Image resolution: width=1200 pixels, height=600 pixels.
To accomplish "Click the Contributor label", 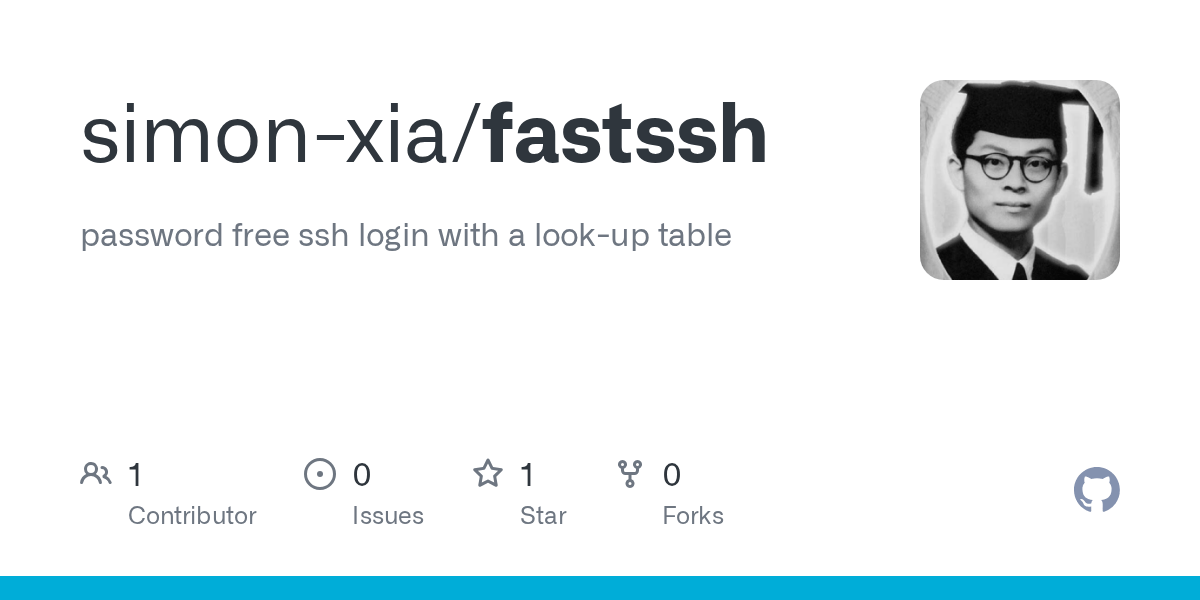I will 192,516.
